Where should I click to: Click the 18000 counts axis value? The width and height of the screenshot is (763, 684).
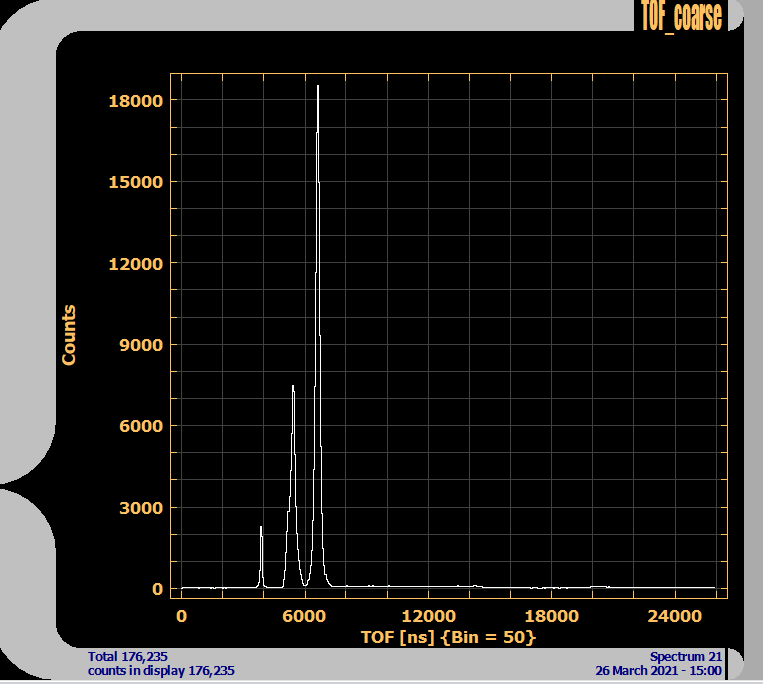click(135, 101)
